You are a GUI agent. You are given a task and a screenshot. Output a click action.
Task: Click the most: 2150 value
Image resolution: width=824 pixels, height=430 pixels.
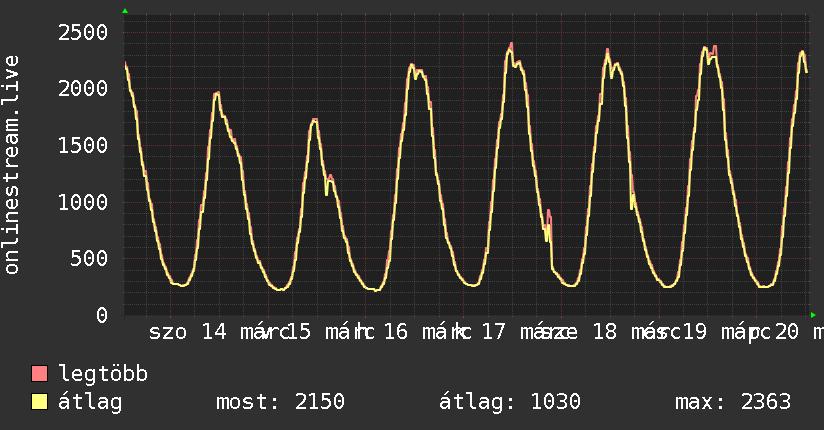pos(280,402)
